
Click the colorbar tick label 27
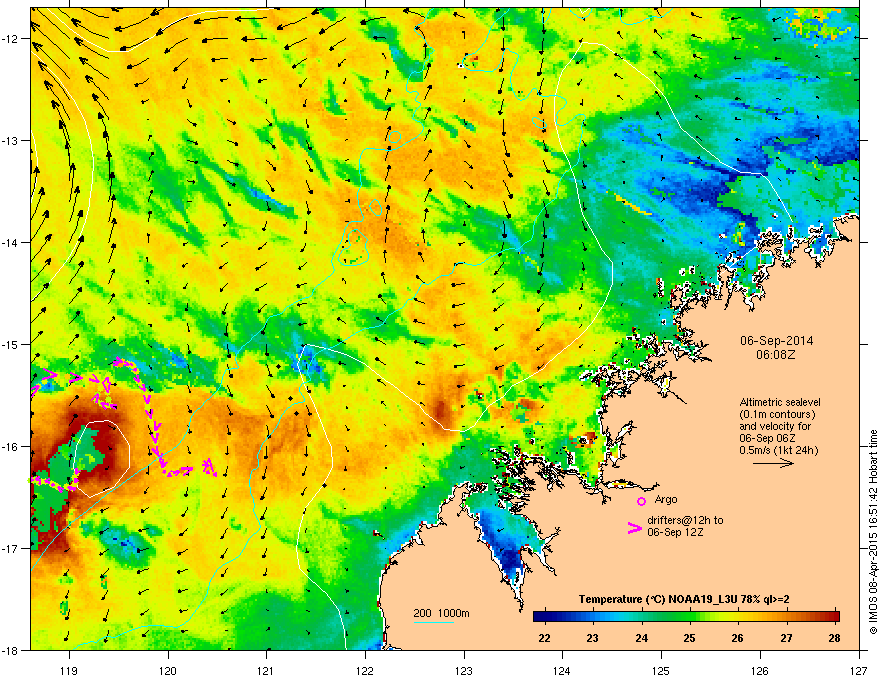(786, 638)
